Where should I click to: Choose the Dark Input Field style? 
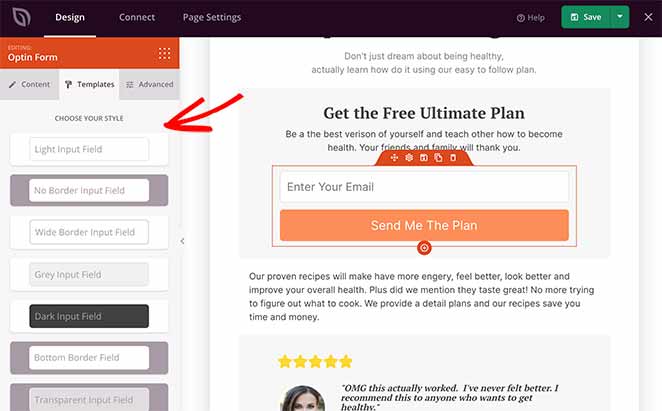(x=89, y=316)
